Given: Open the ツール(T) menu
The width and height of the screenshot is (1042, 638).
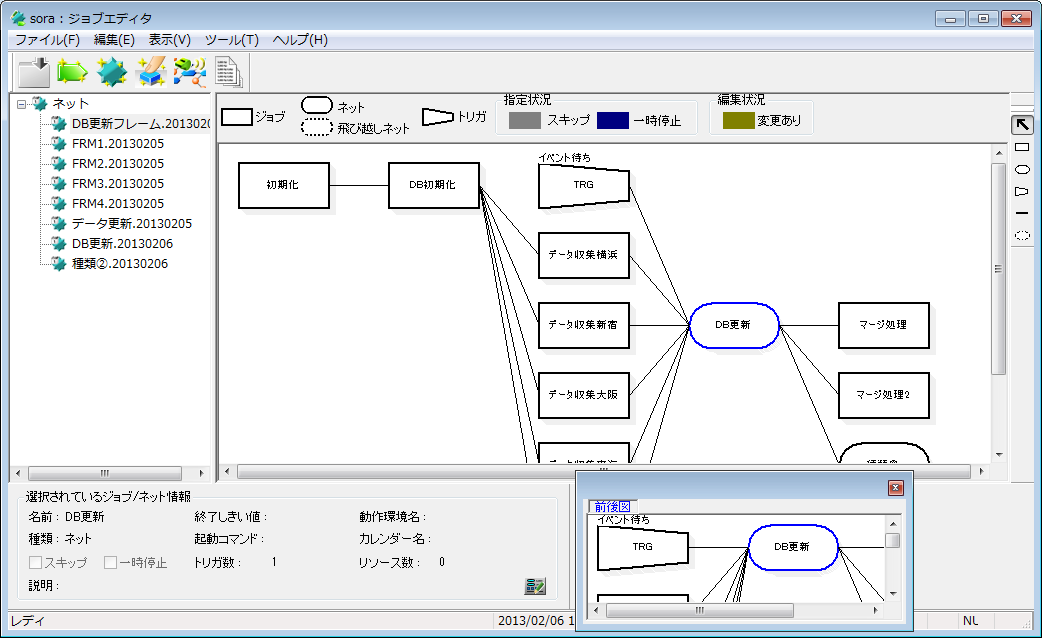Looking at the screenshot, I should 231,40.
